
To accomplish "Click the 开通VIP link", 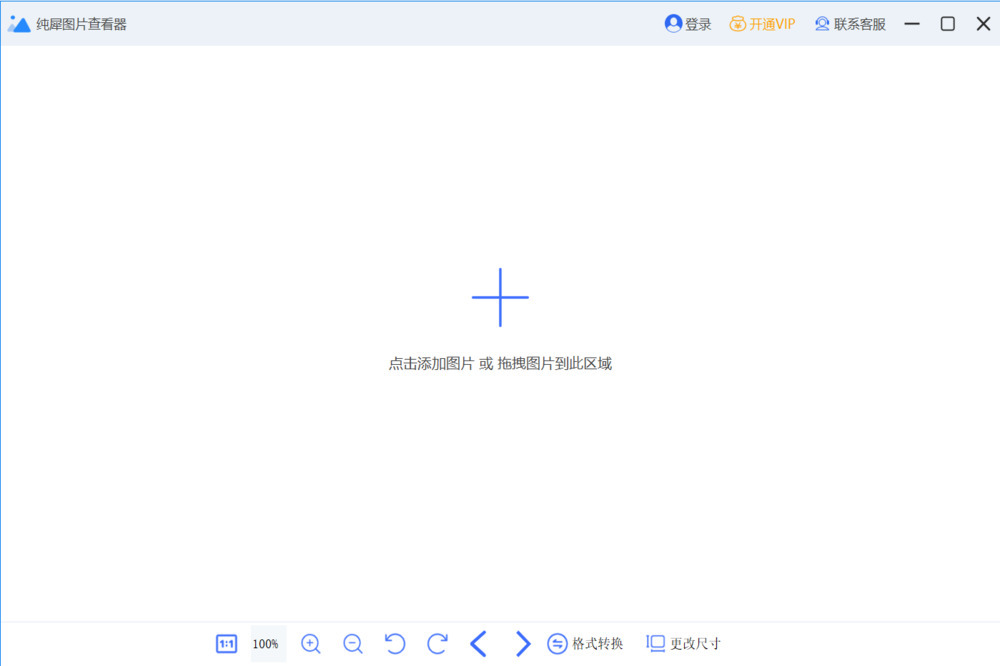I will pos(772,24).
